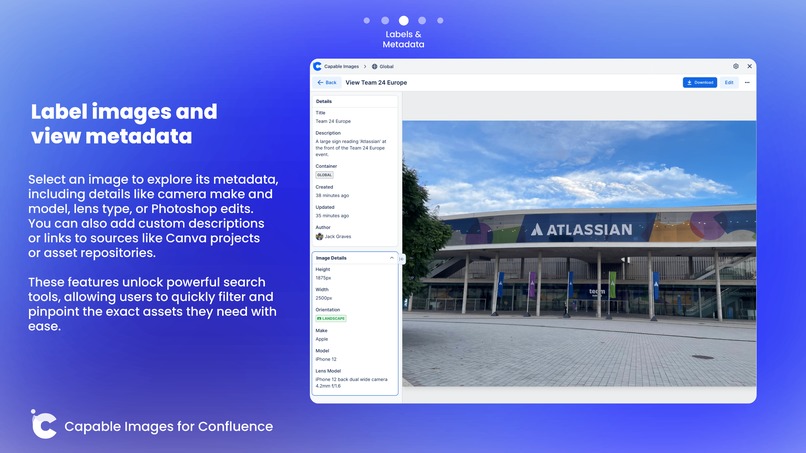Screen dimensions: 806x453
Task: Click author Jack Graves
Action: [x=338, y=237]
